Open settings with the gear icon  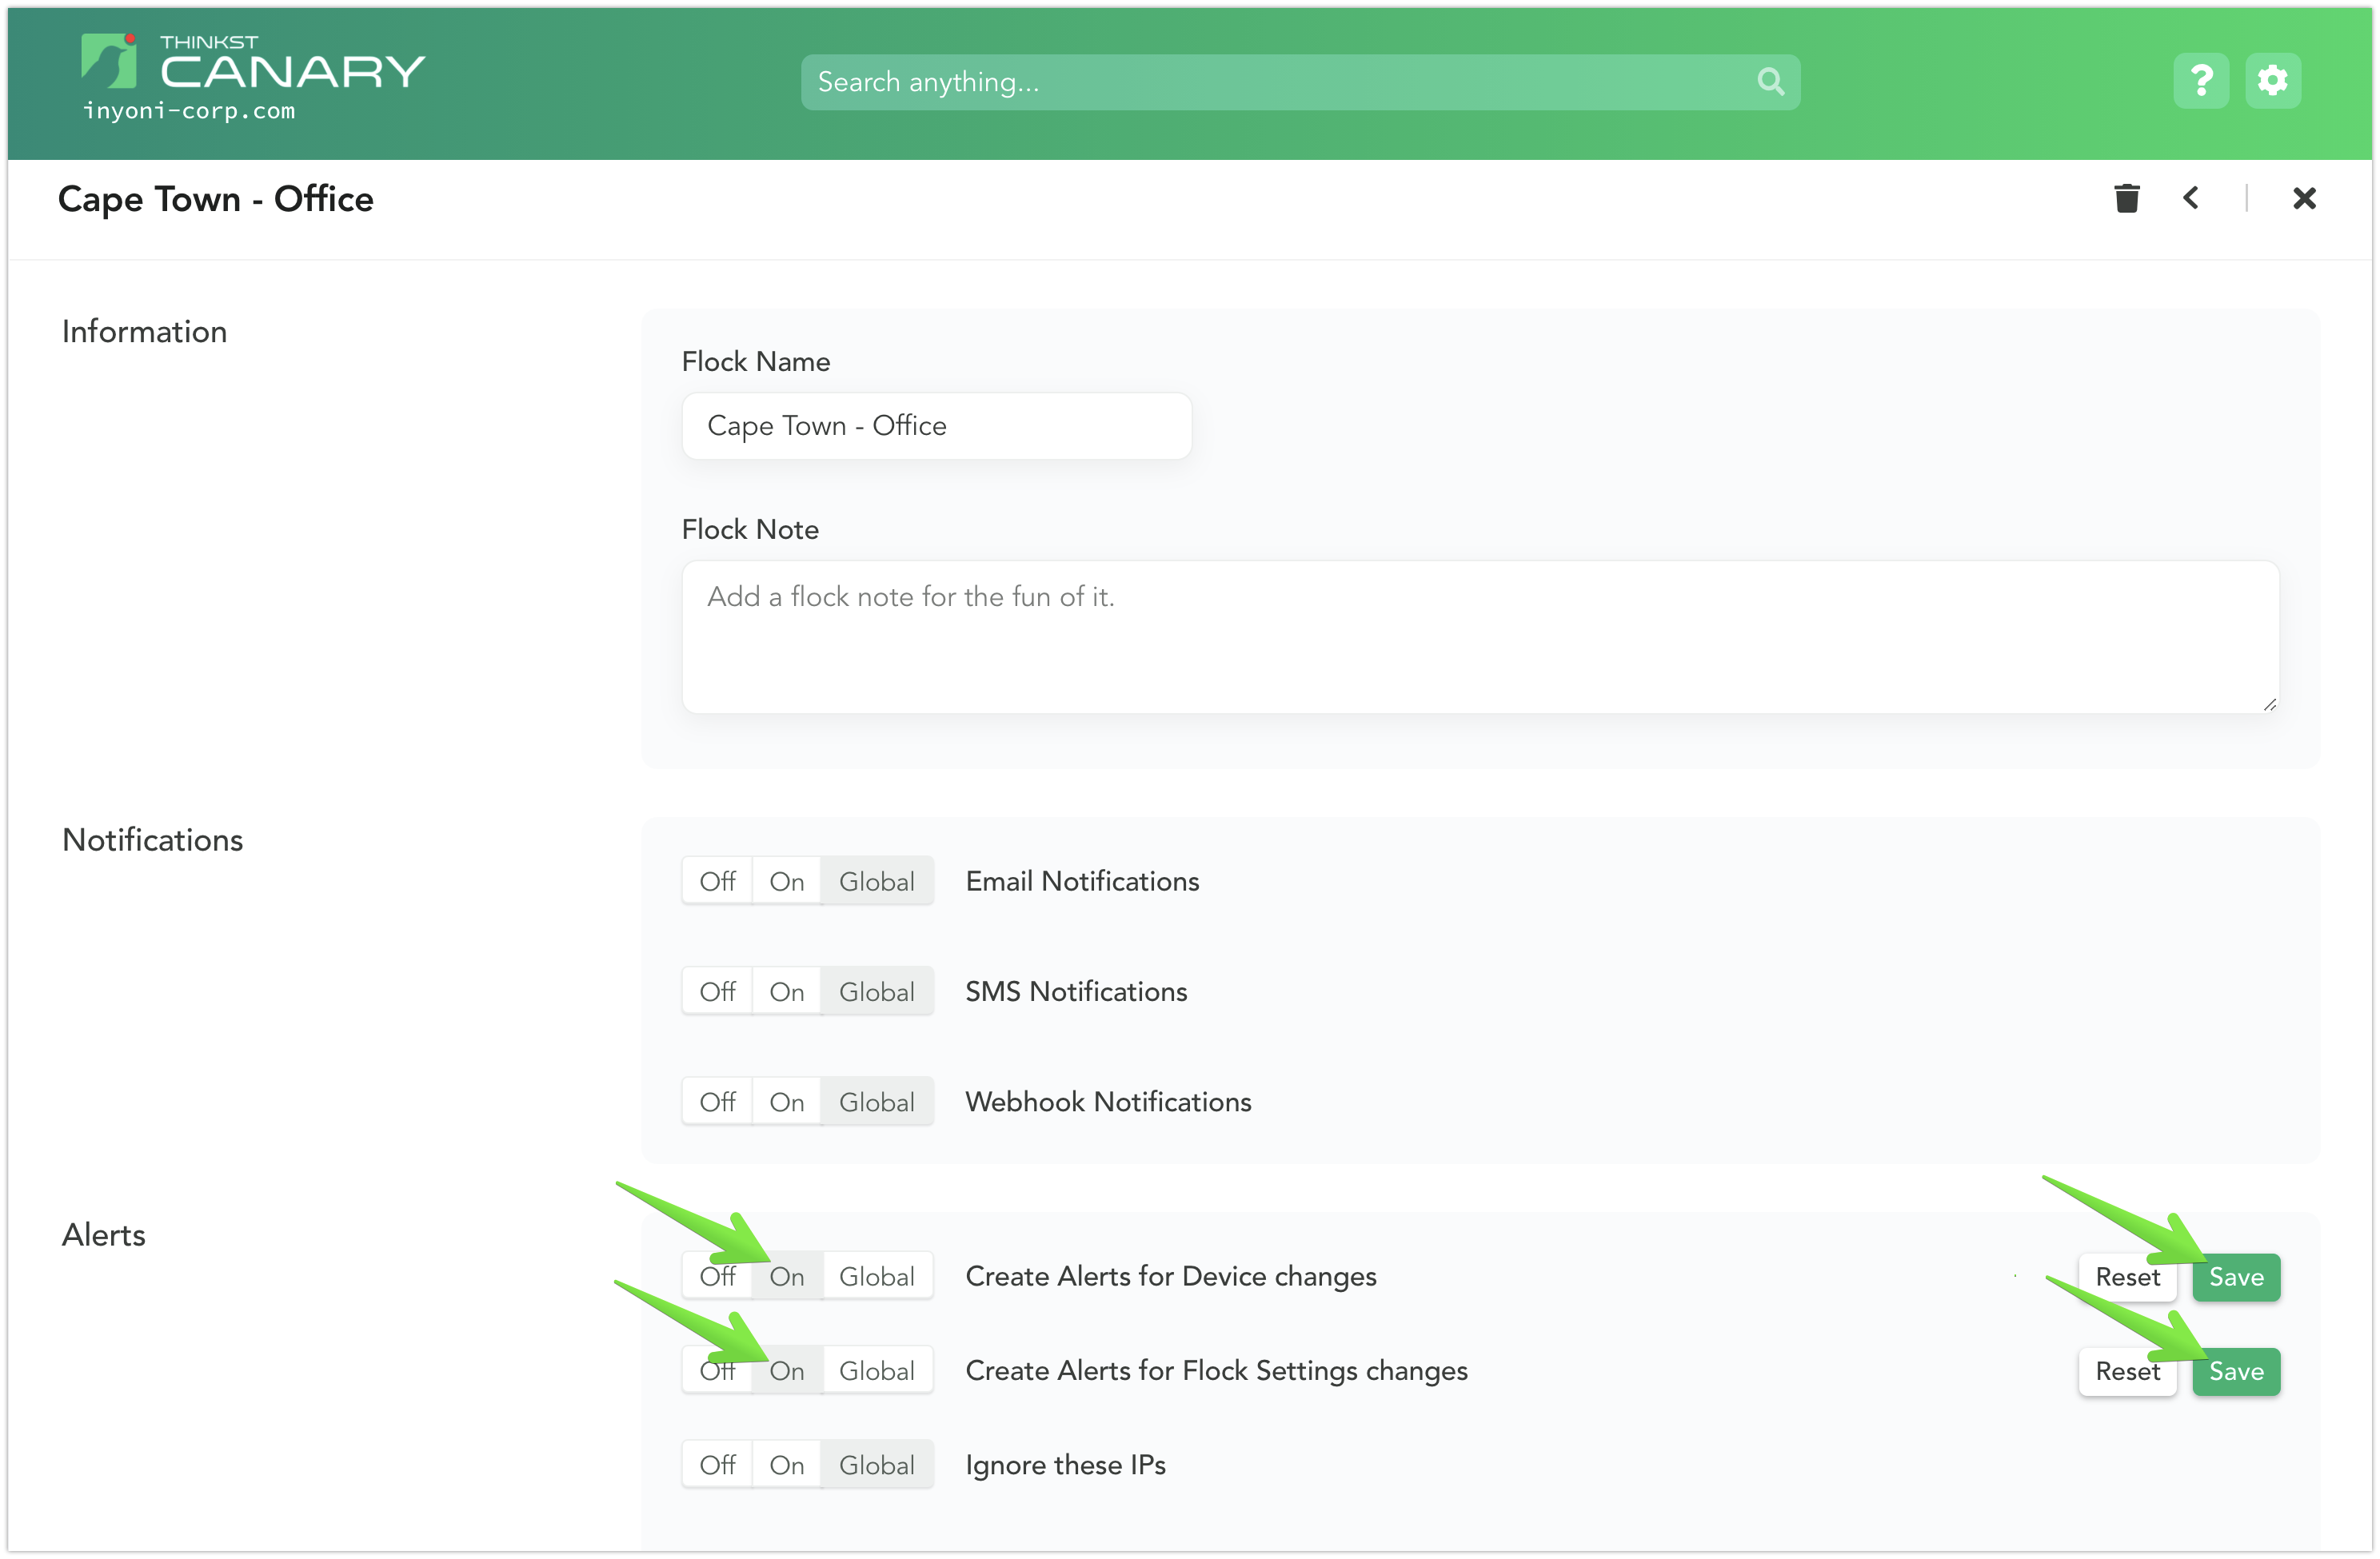(x=2273, y=80)
